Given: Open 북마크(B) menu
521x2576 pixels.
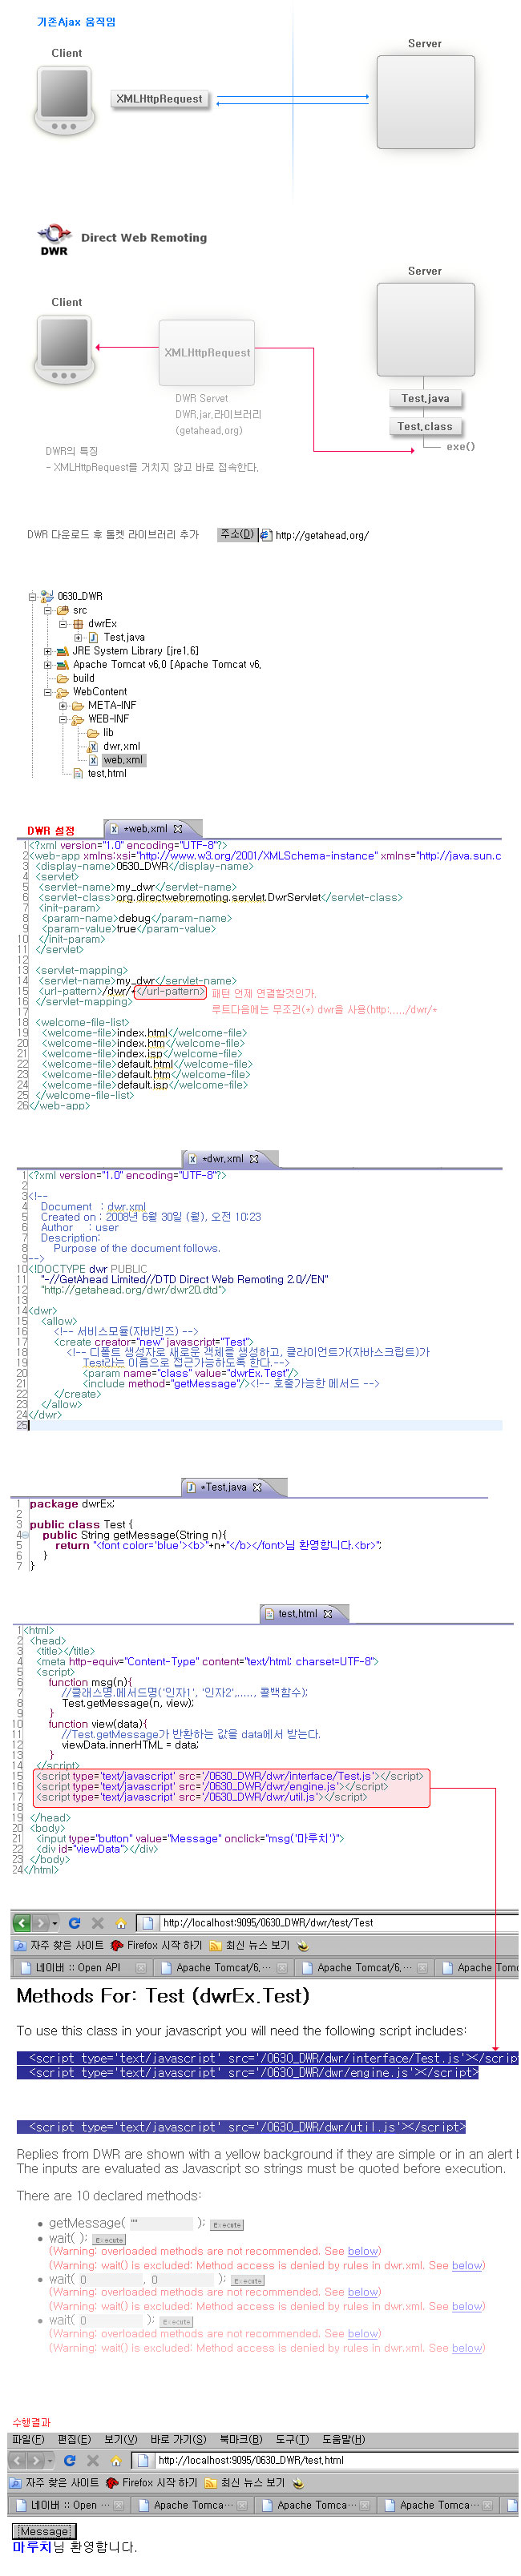Looking at the screenshot, I should 241,2439.
